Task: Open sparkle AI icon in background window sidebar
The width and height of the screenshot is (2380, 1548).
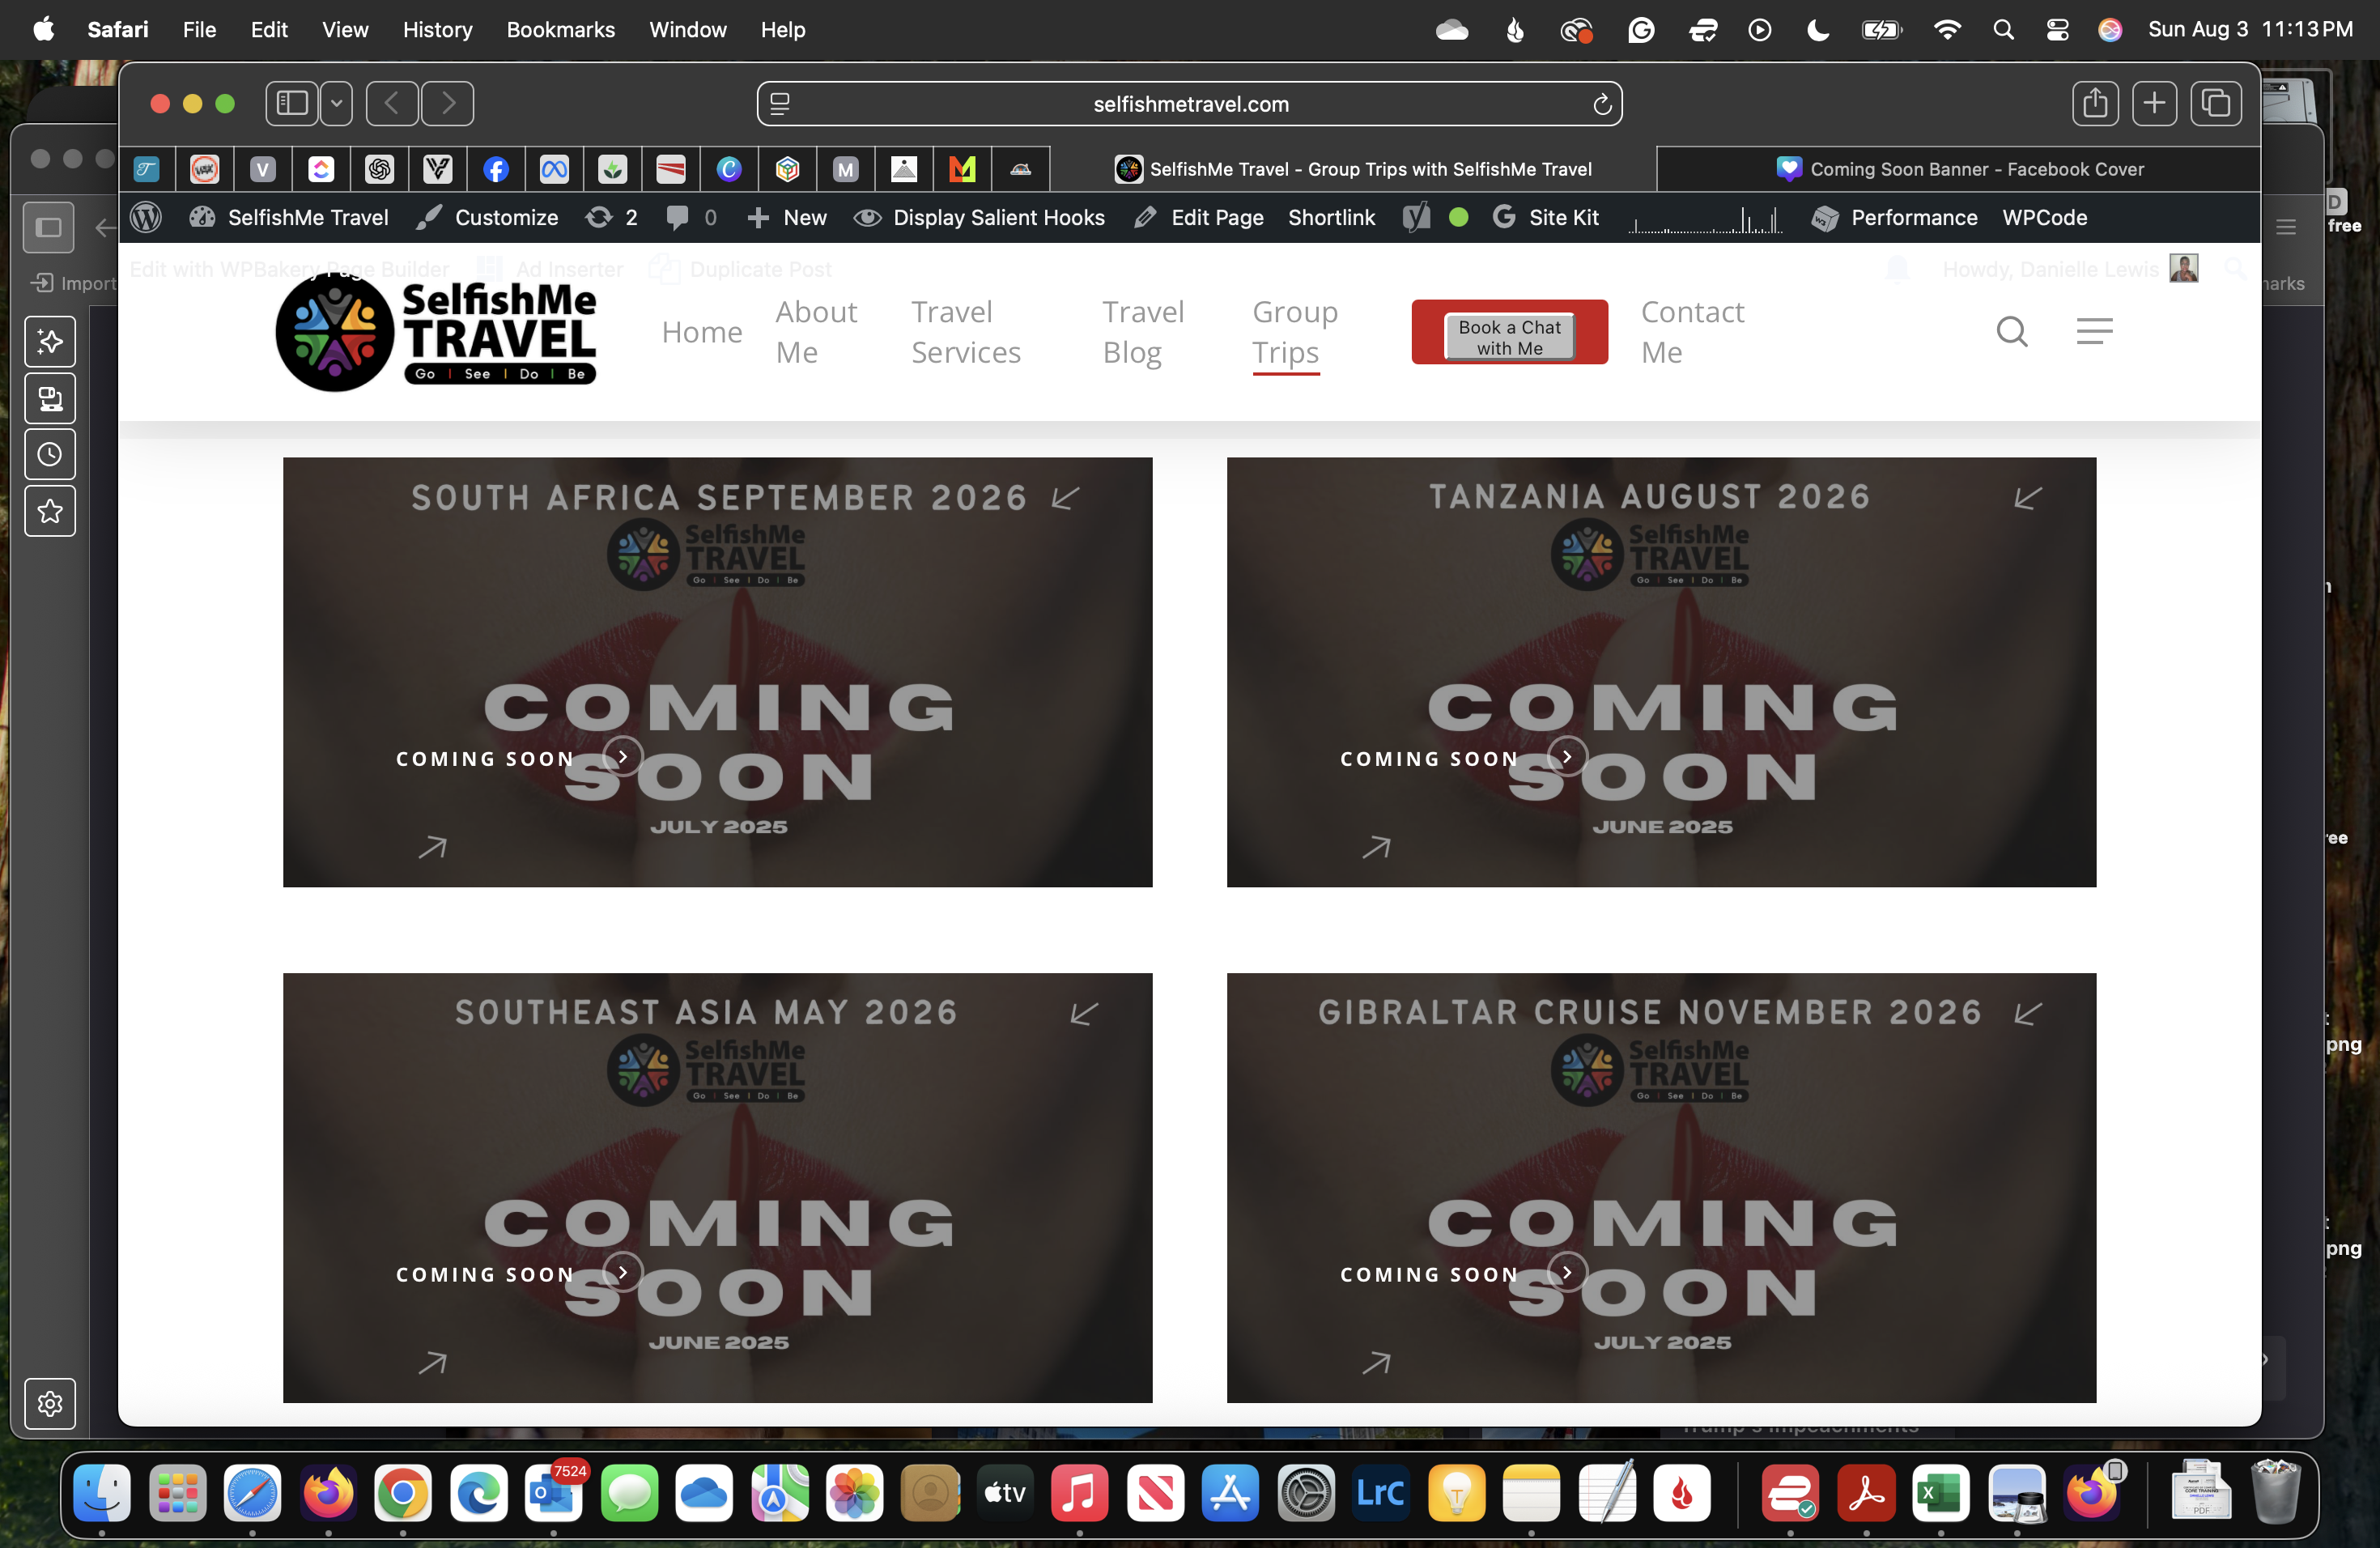Action: click(50, 342)
